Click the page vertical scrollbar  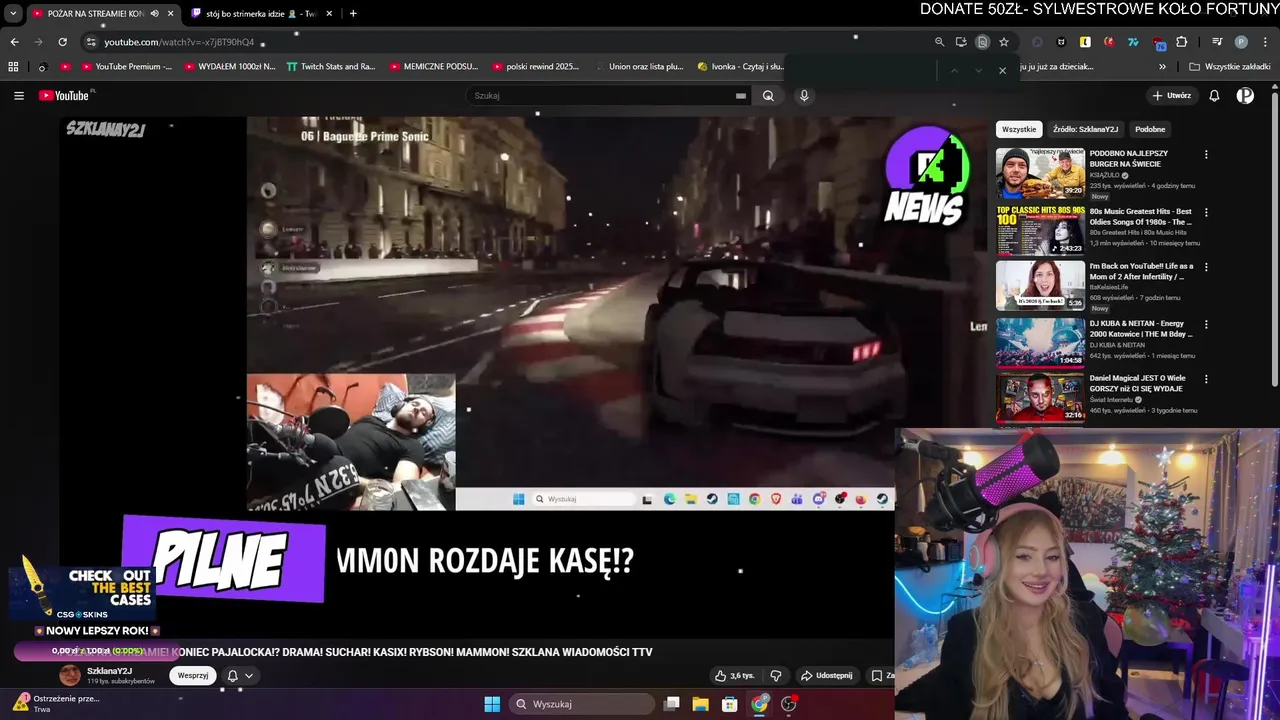coord(1275,240)
